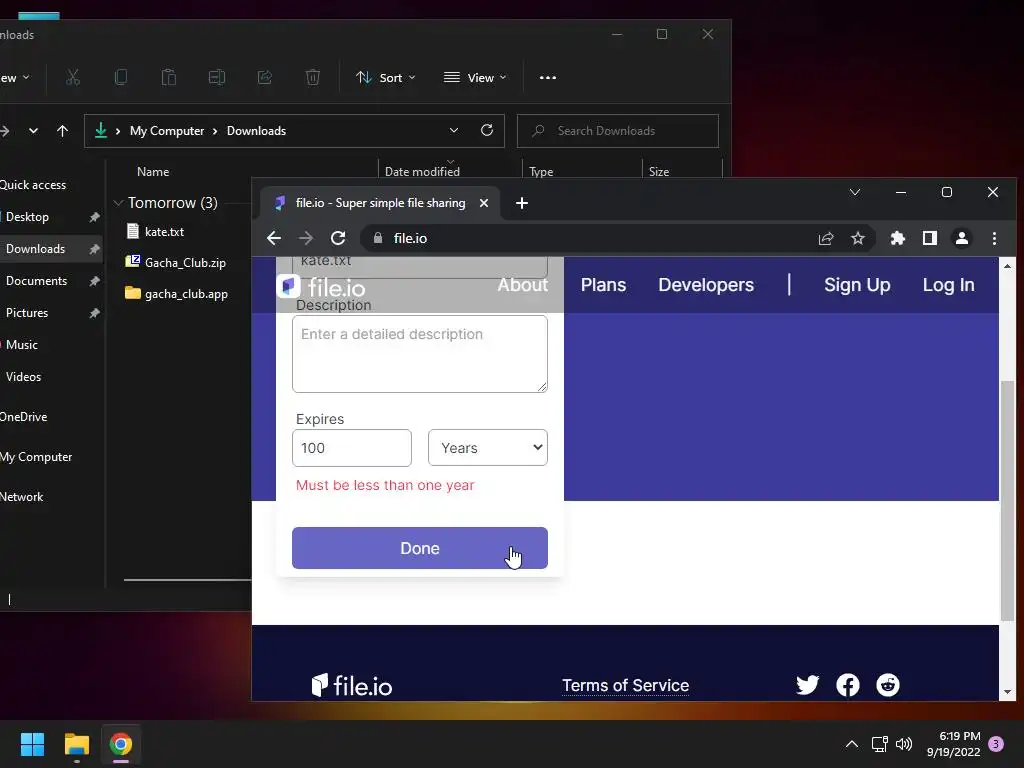
Task: Click the file.io Twitter icon
Action: (x=808, y=684)
